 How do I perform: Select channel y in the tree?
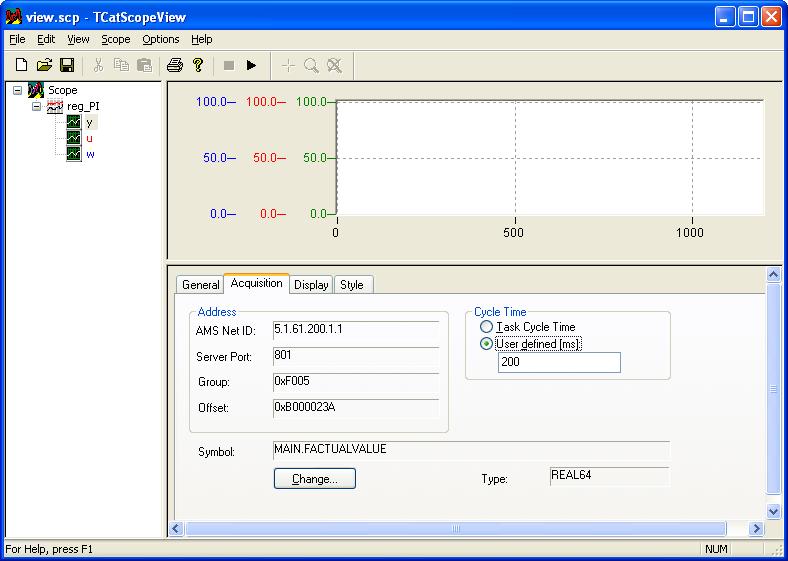pos(89,122)
